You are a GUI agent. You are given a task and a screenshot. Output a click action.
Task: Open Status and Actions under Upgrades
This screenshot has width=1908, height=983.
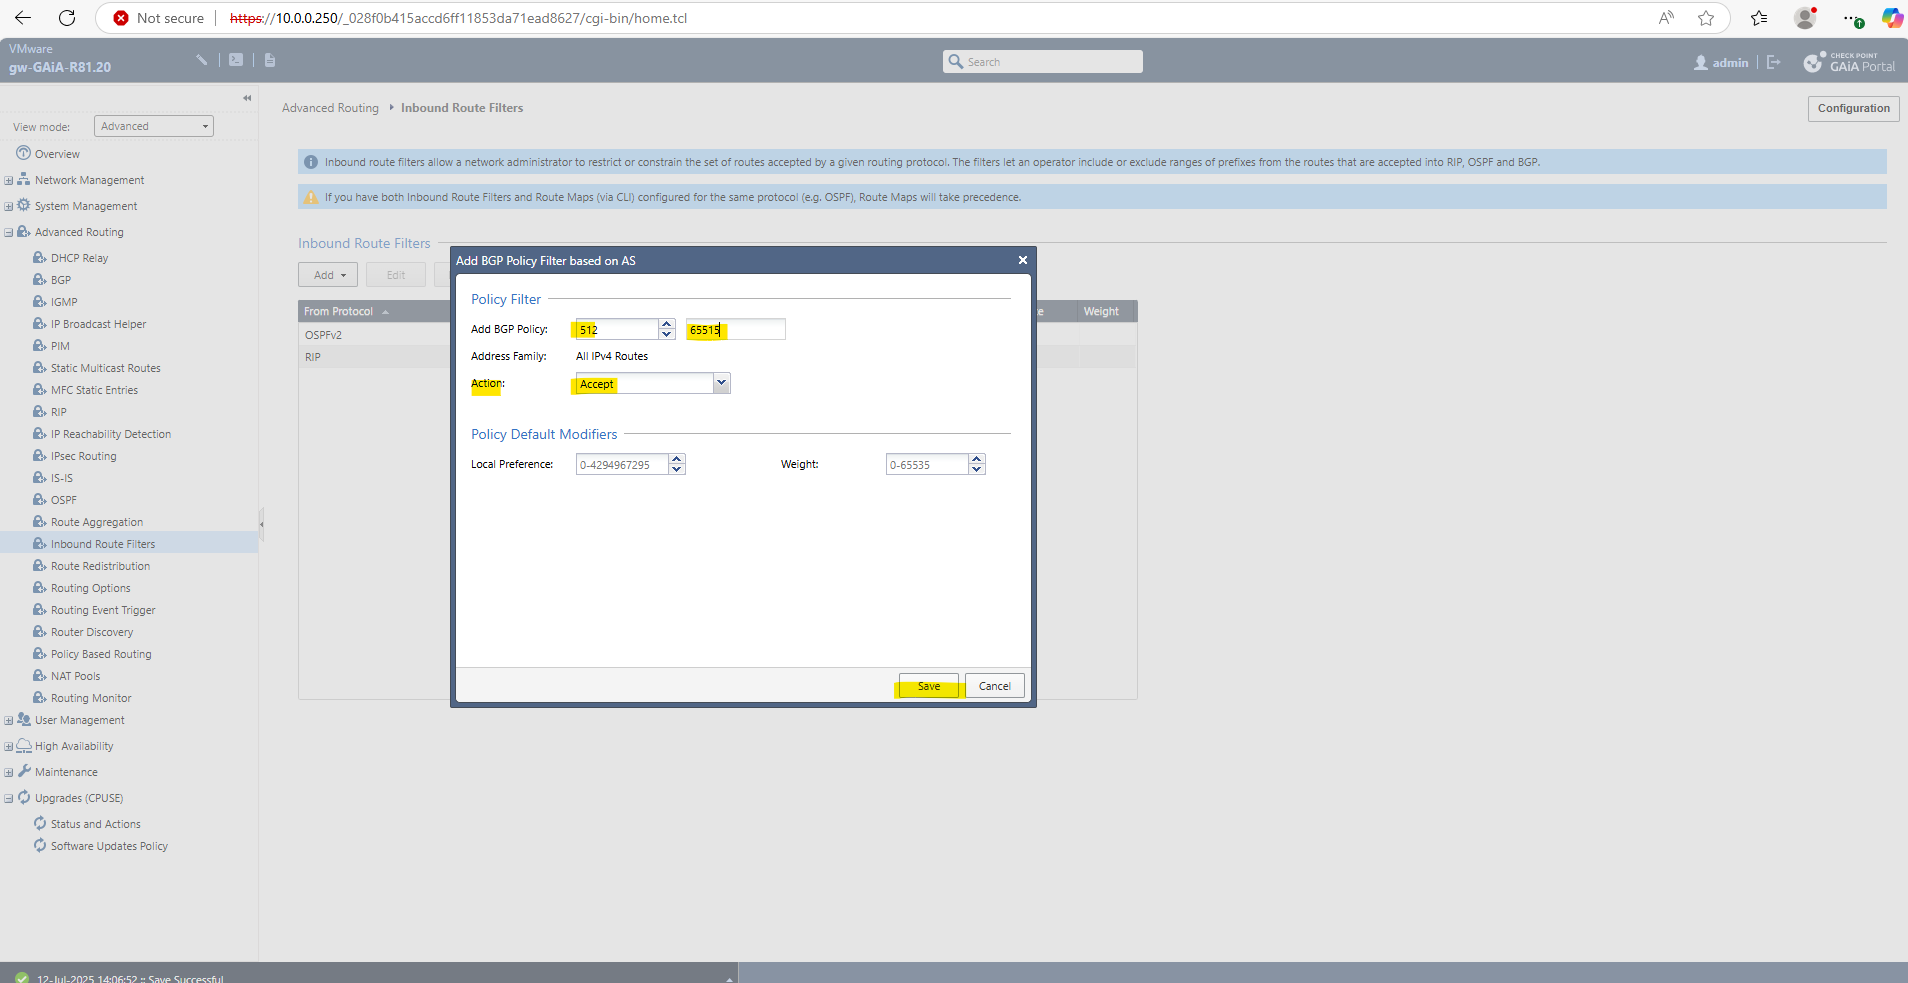click(95, 824)
